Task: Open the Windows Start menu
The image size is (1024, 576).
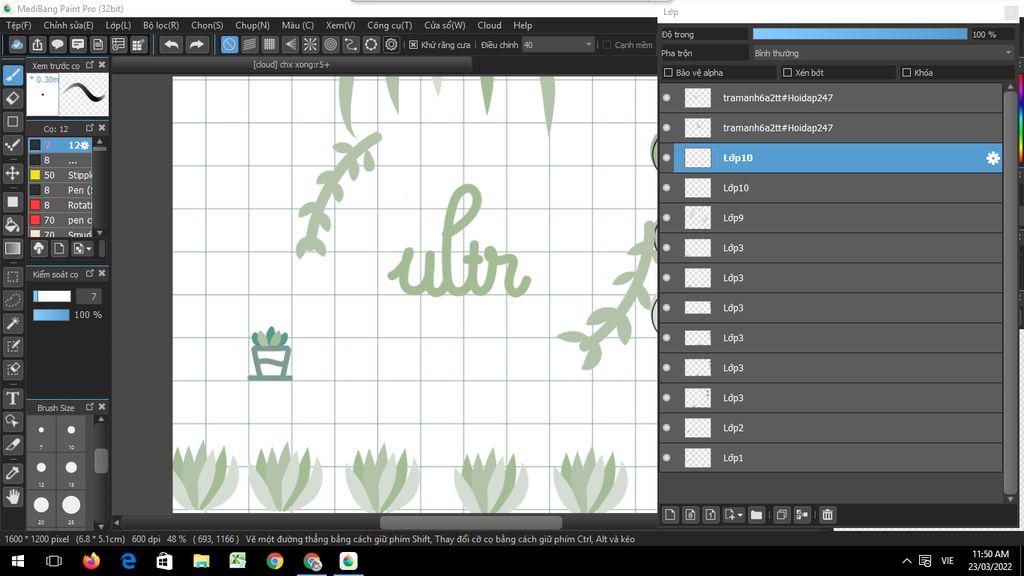Action: (18, 561)
